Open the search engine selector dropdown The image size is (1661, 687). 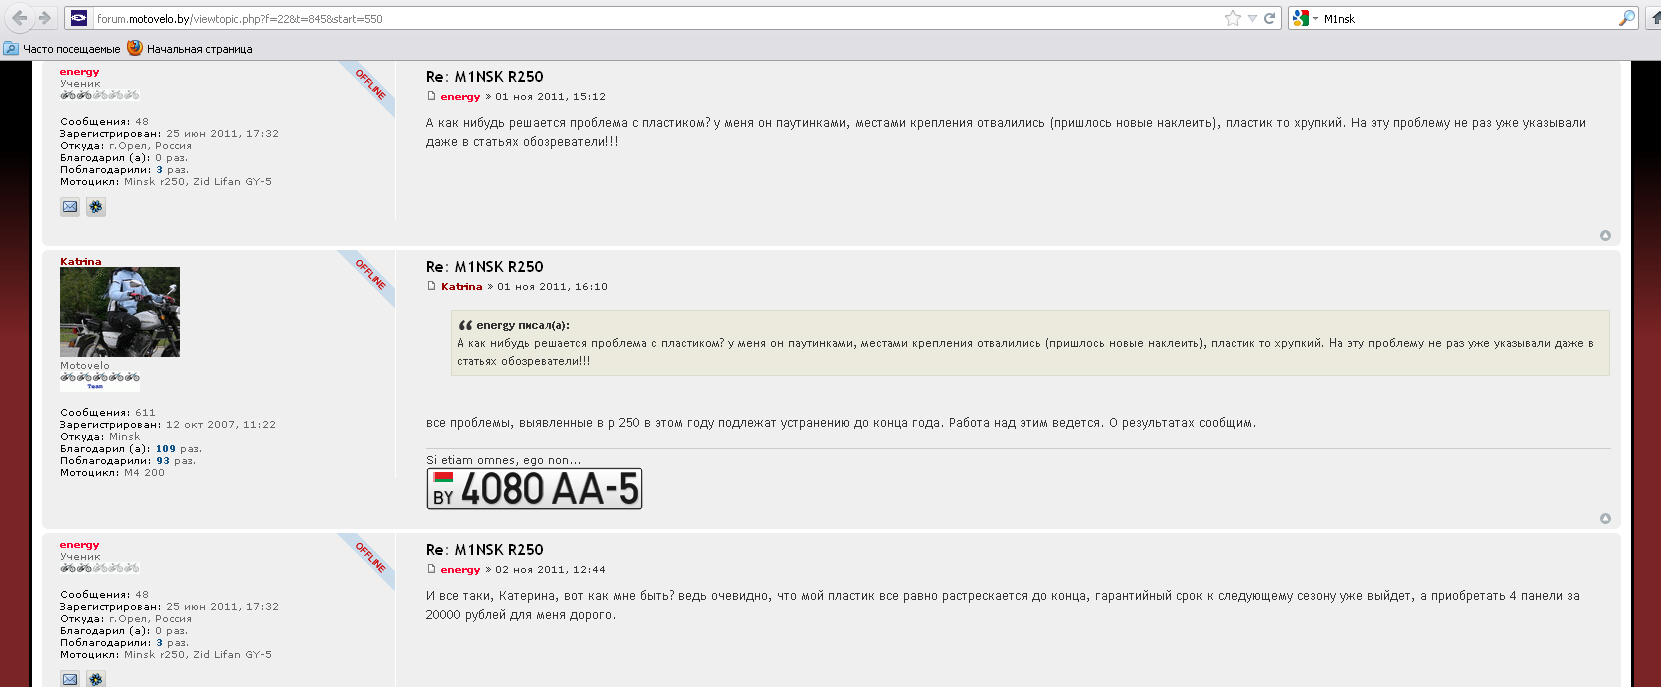pos(1316,19)
